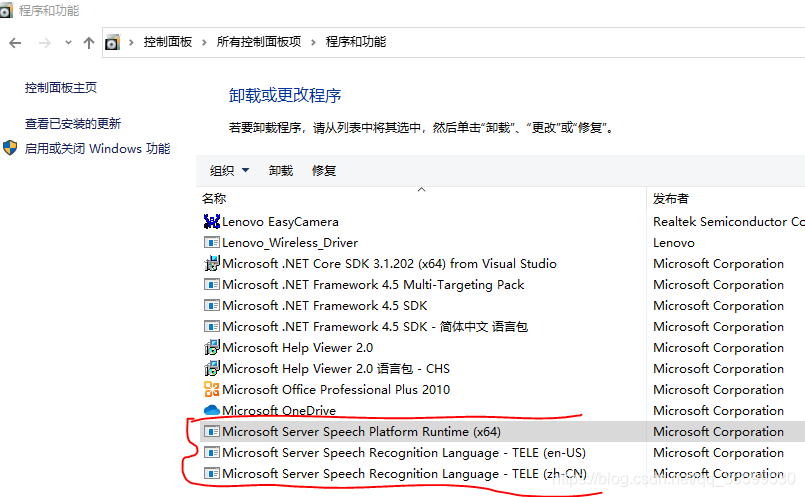The image size is (805, 497).
Task: Click 程序和功能 in the breadcrumb path
Action: (356, 42)
